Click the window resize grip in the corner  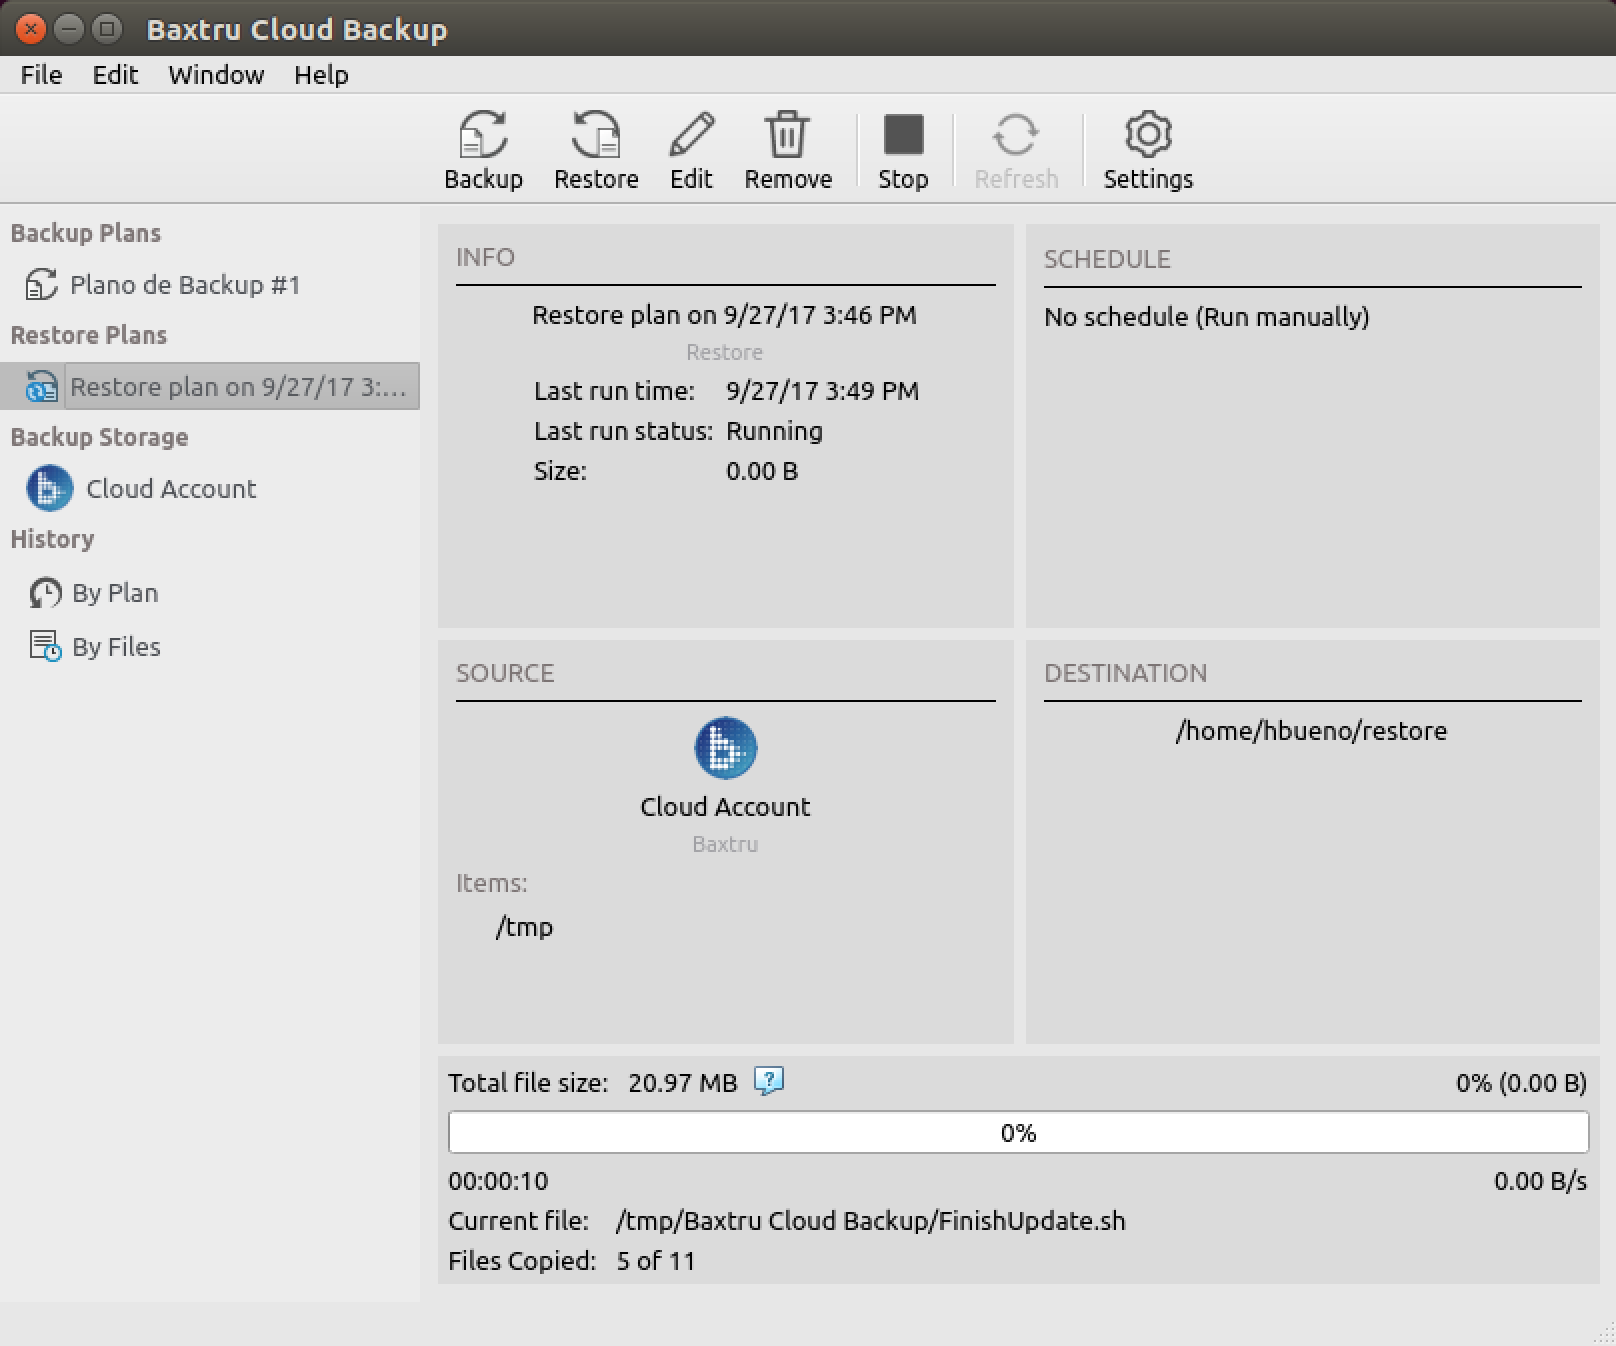pyautogui.click(x=1602, y=1333)
